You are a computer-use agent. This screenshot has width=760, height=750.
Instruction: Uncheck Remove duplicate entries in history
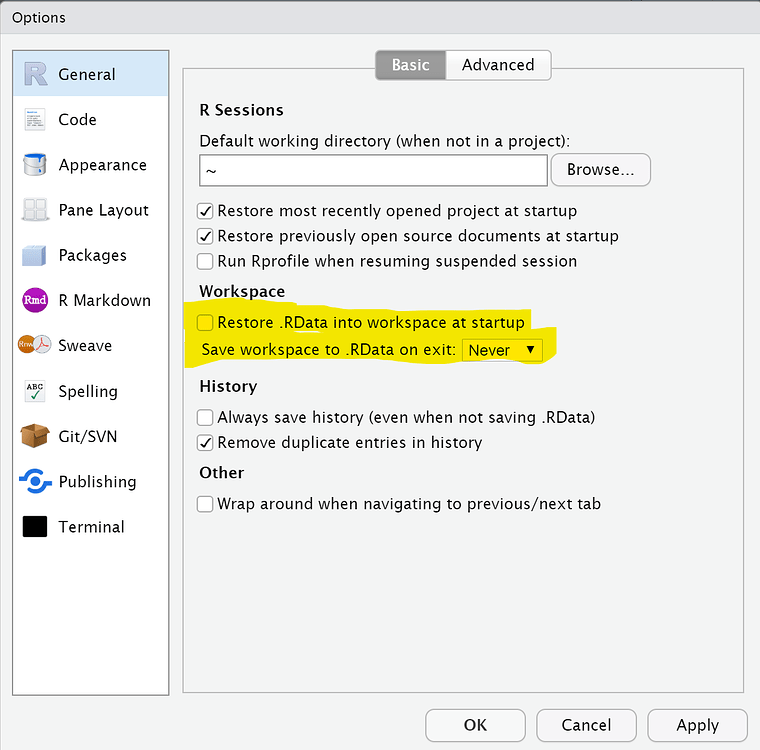coord(205,443)
